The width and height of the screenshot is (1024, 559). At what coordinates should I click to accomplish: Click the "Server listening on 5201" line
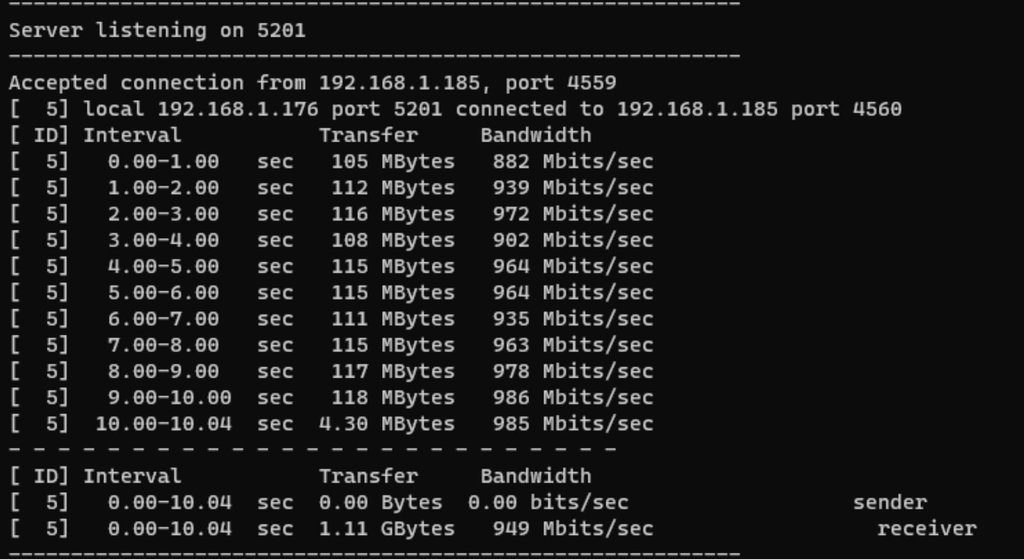(157, 30)
